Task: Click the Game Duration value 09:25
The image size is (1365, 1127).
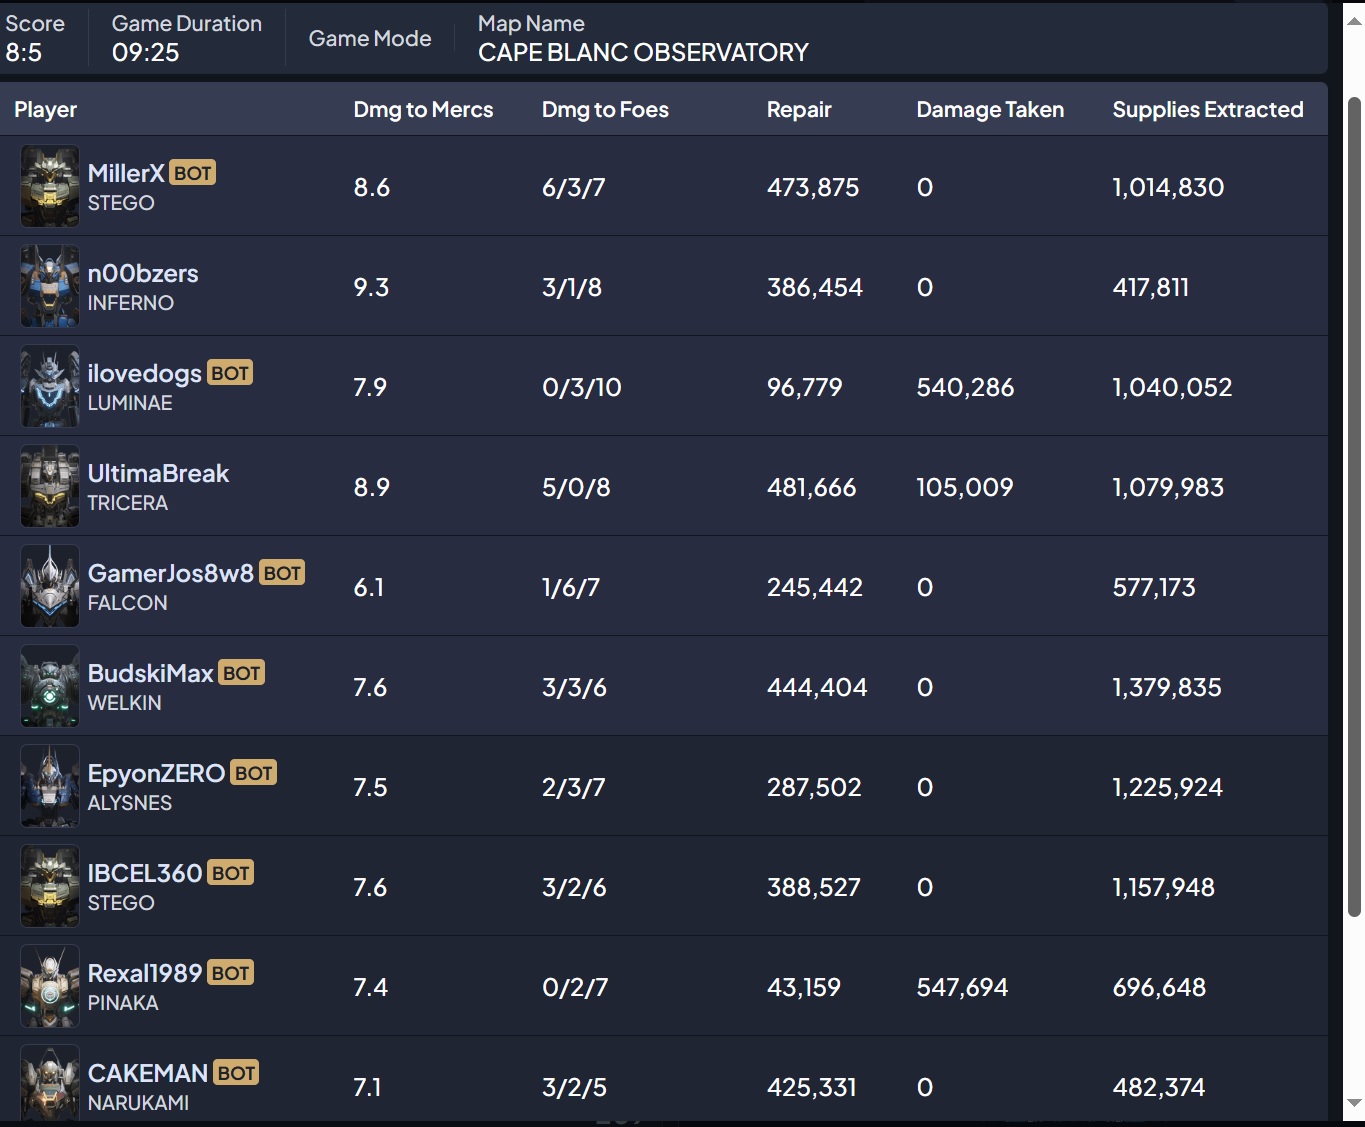Action: (145, 53)
